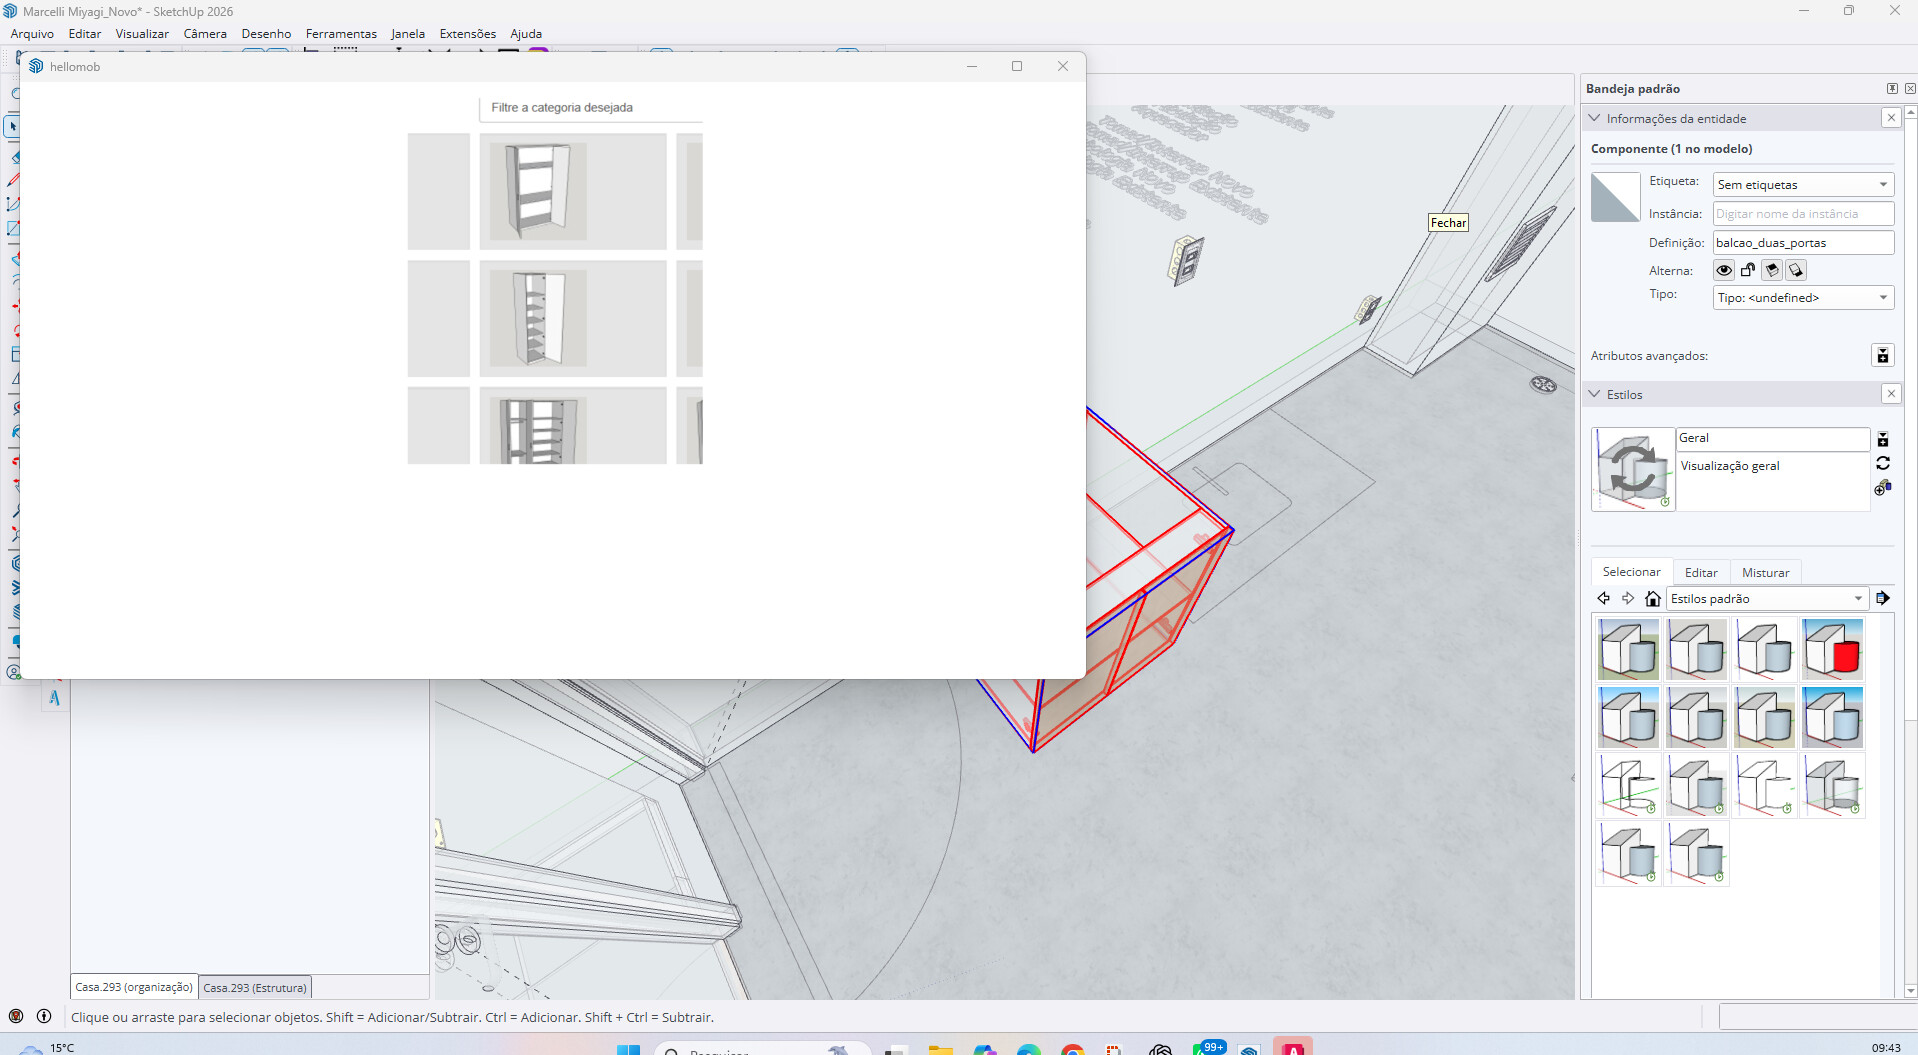Click the style name field Geral

click(x=1773, y=438)
